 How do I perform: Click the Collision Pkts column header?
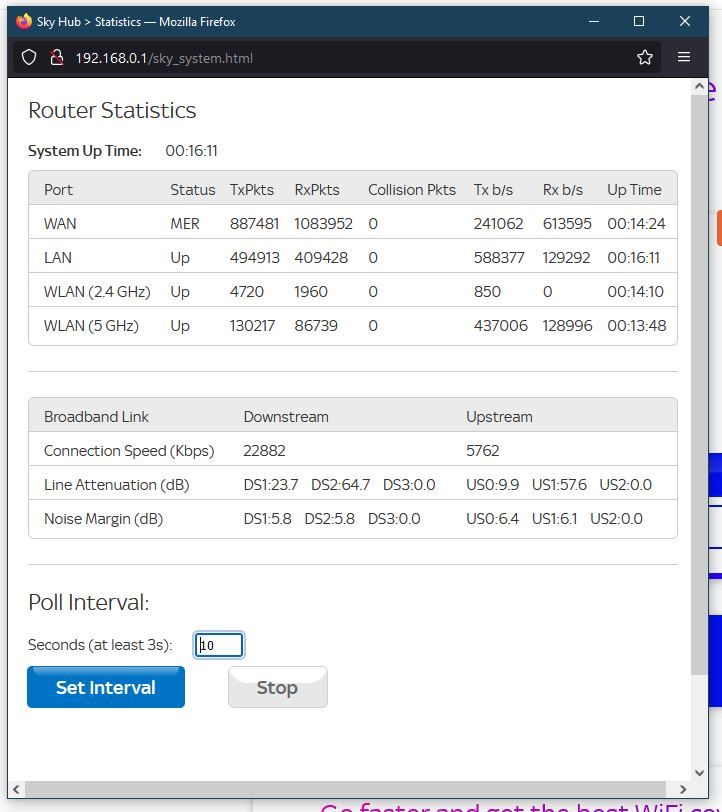point(412,190)
